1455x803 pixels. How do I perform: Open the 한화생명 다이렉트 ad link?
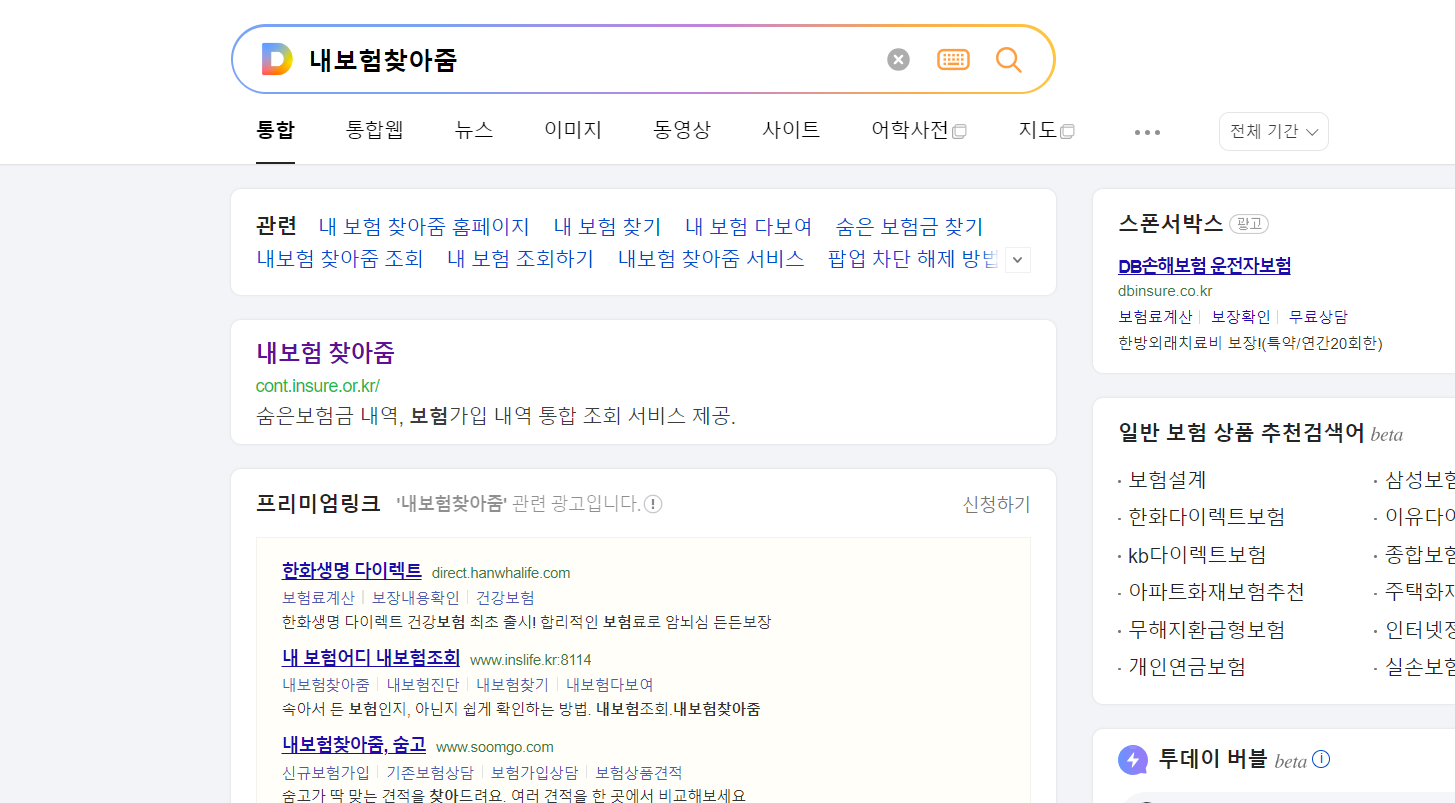point(352,571)
